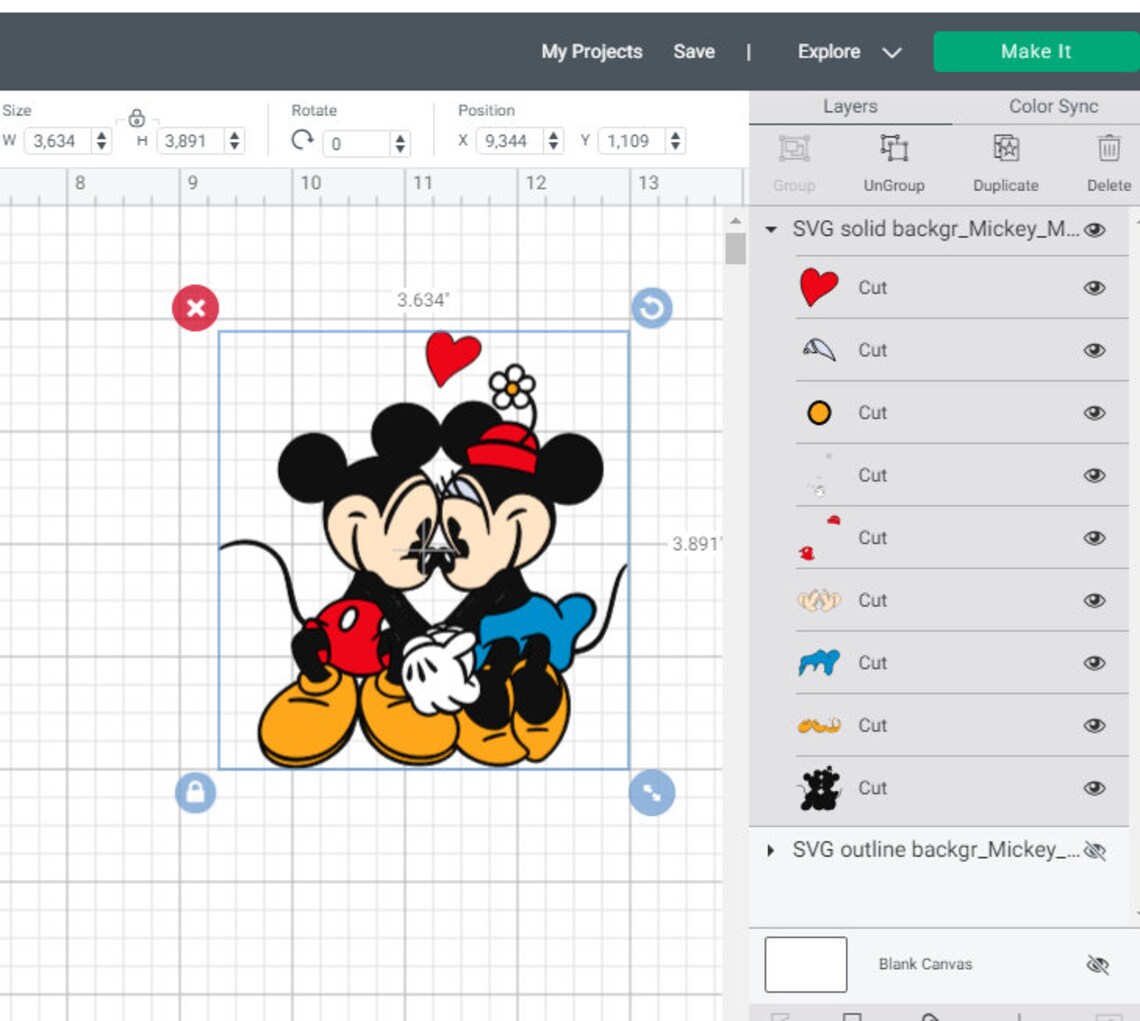1140x1021 pixels.
Task: Switch to the Color Sync tab
Action: (x=1051, y=106)
